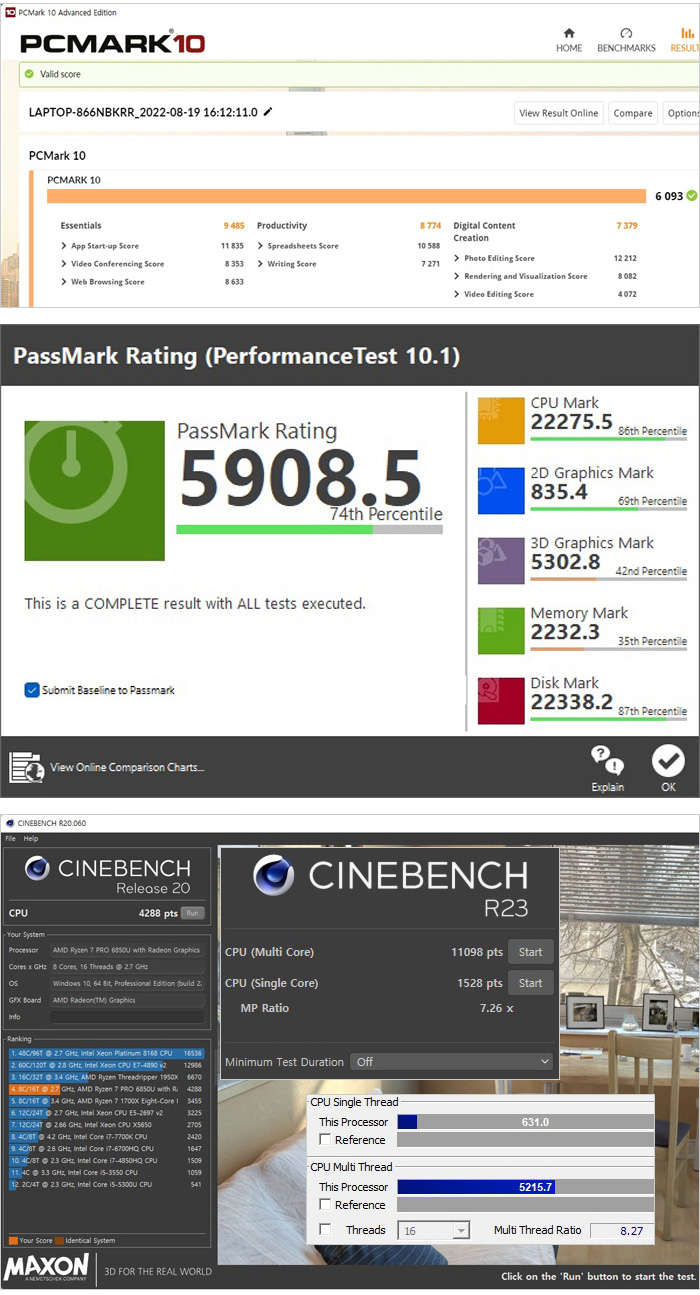Toggle the Threads checkbox
This screenshot has width=700, height=1295.
pos(325,1230)
